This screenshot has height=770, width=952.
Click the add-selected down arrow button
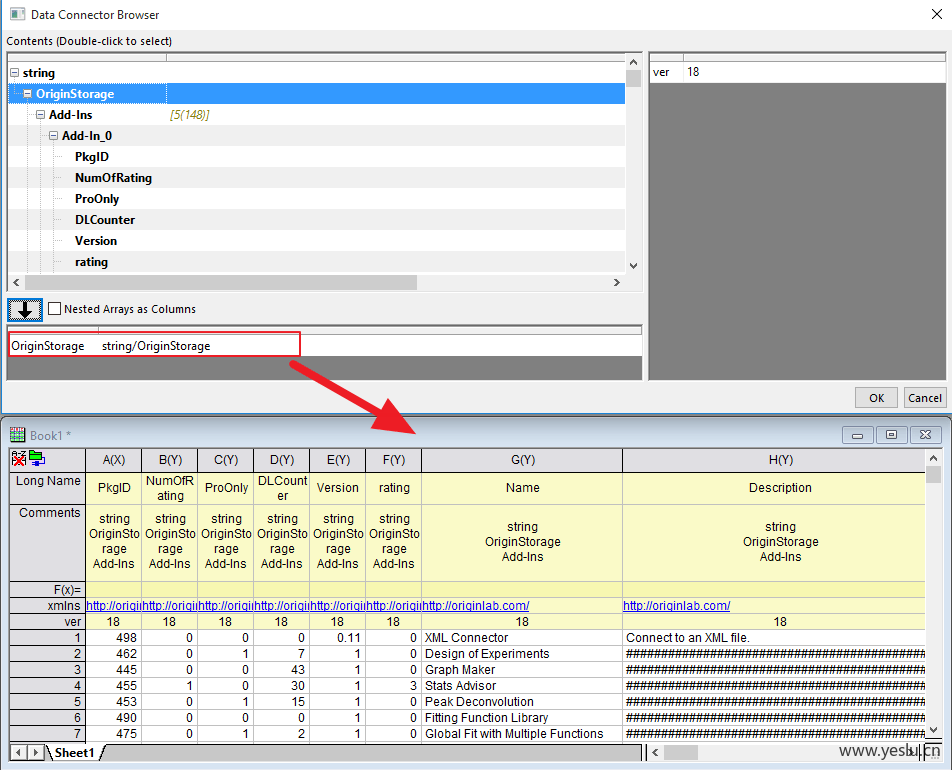(x=25, y=310)
